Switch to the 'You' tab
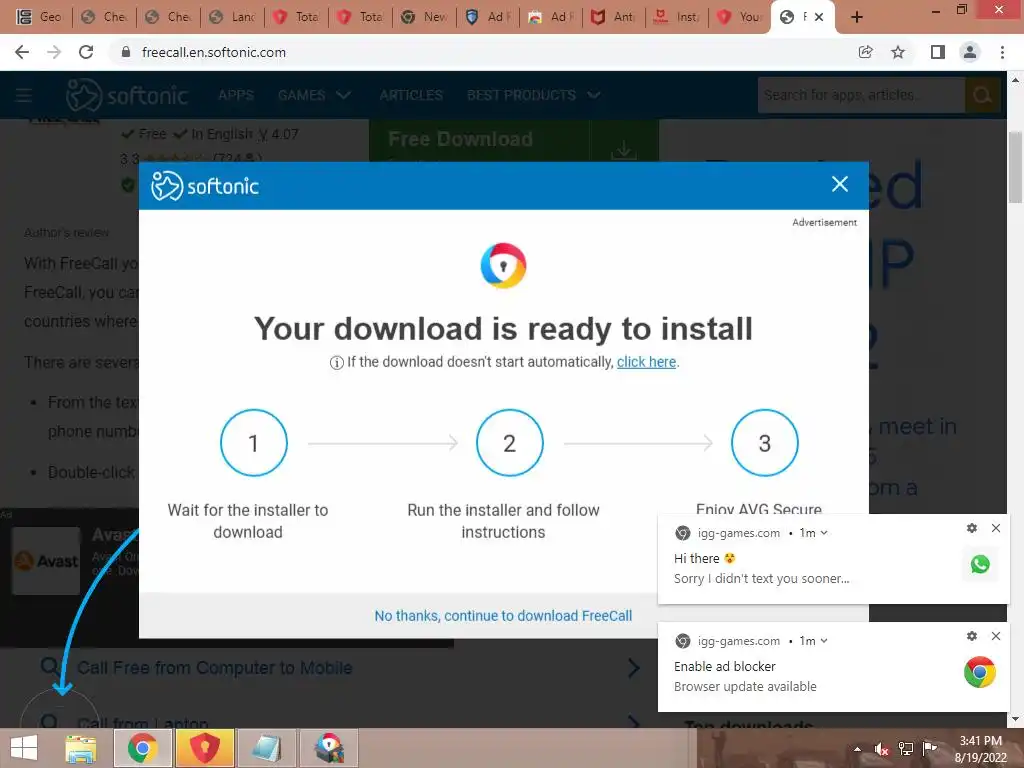1024x768 pixels. click(x=741, y=17)
